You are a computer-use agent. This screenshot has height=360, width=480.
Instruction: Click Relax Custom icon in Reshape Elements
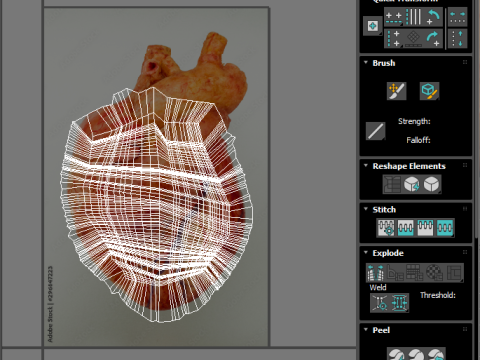pyautogui.click(x=431, y=184)
